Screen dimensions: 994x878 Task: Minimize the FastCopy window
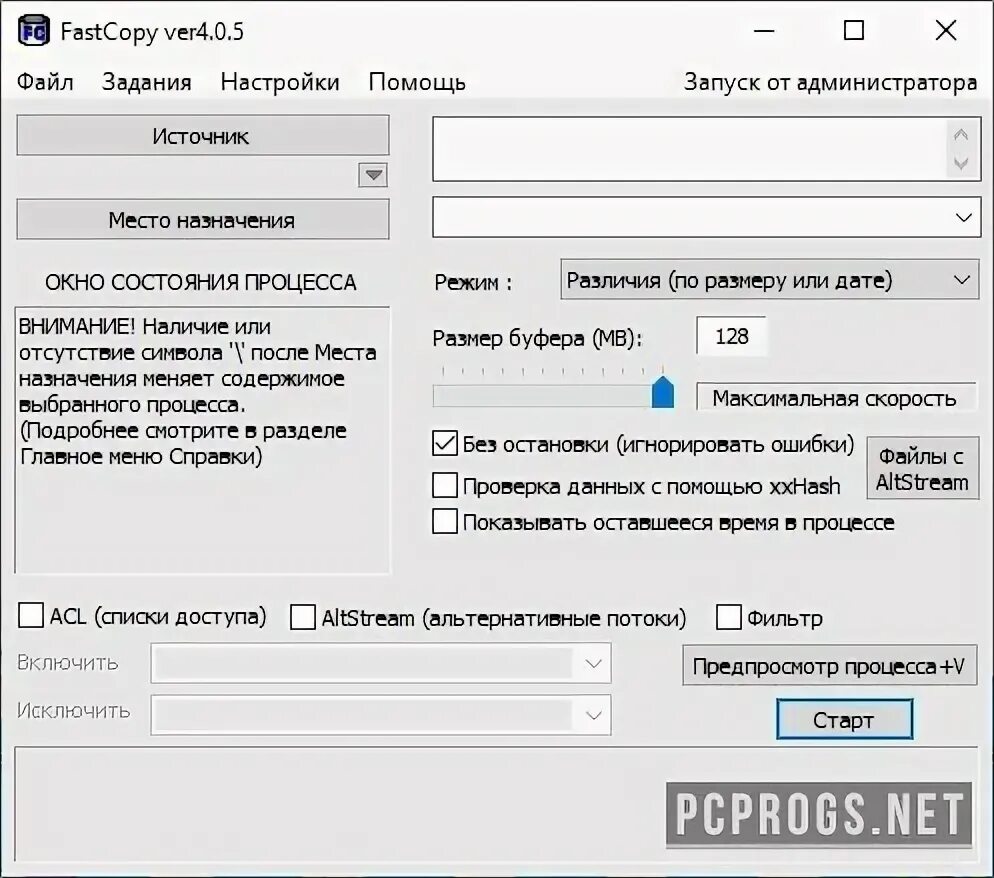point(764,30)
